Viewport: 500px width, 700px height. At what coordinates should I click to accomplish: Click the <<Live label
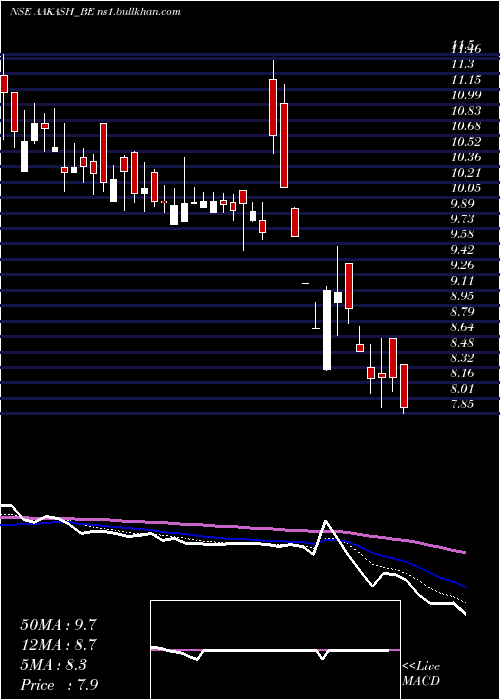(421, 667)
